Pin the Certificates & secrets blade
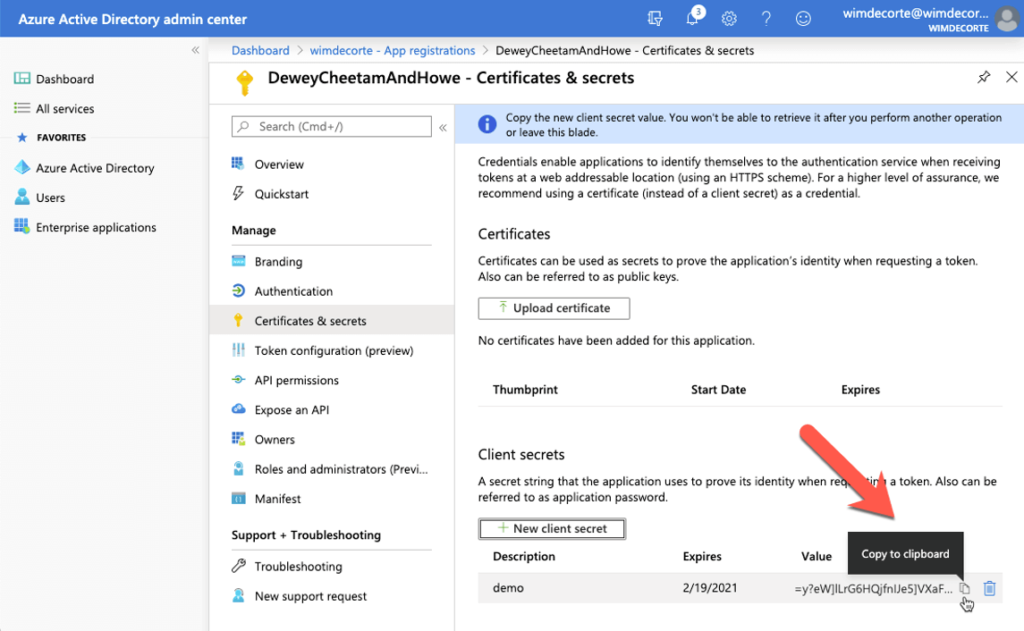 985,77
